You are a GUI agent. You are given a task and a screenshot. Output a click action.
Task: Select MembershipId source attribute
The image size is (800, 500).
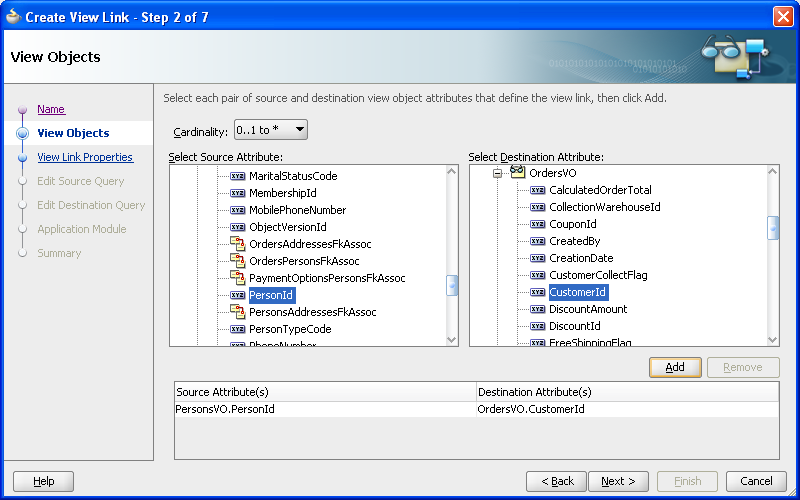pos(283,193)
